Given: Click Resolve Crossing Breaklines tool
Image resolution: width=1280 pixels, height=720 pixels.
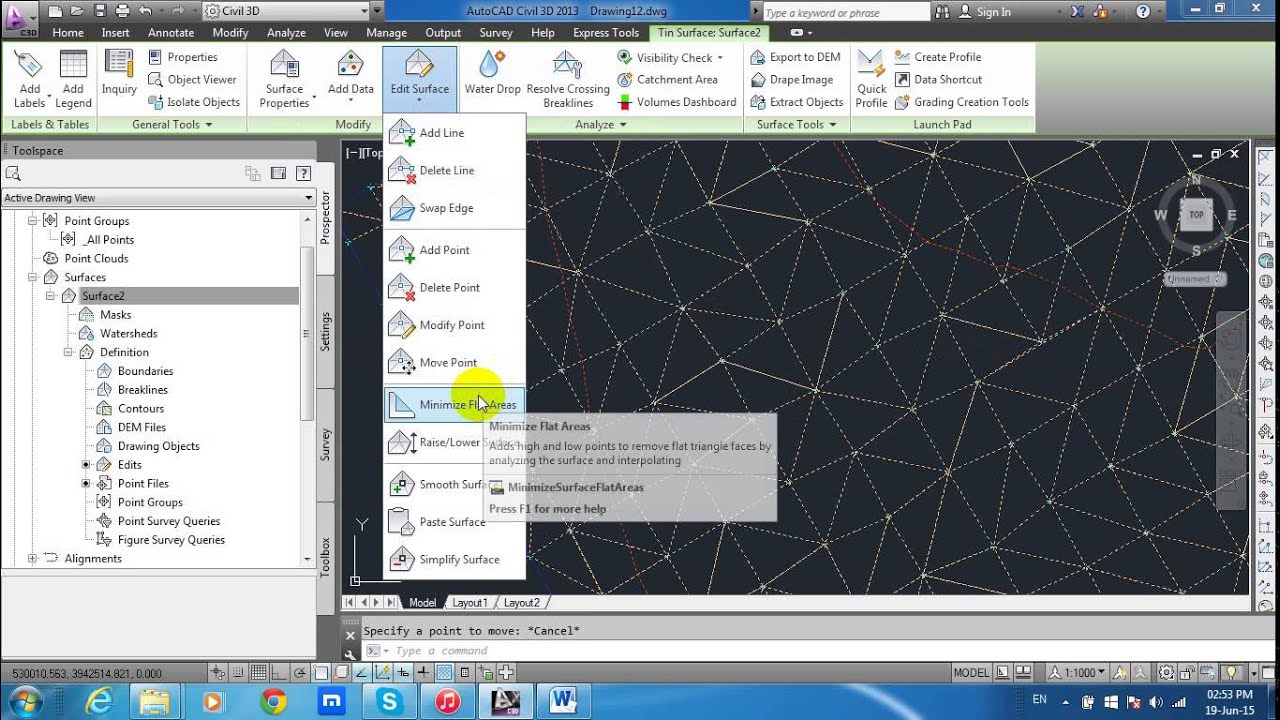Looking at the screenshot, I should (568, 78).
